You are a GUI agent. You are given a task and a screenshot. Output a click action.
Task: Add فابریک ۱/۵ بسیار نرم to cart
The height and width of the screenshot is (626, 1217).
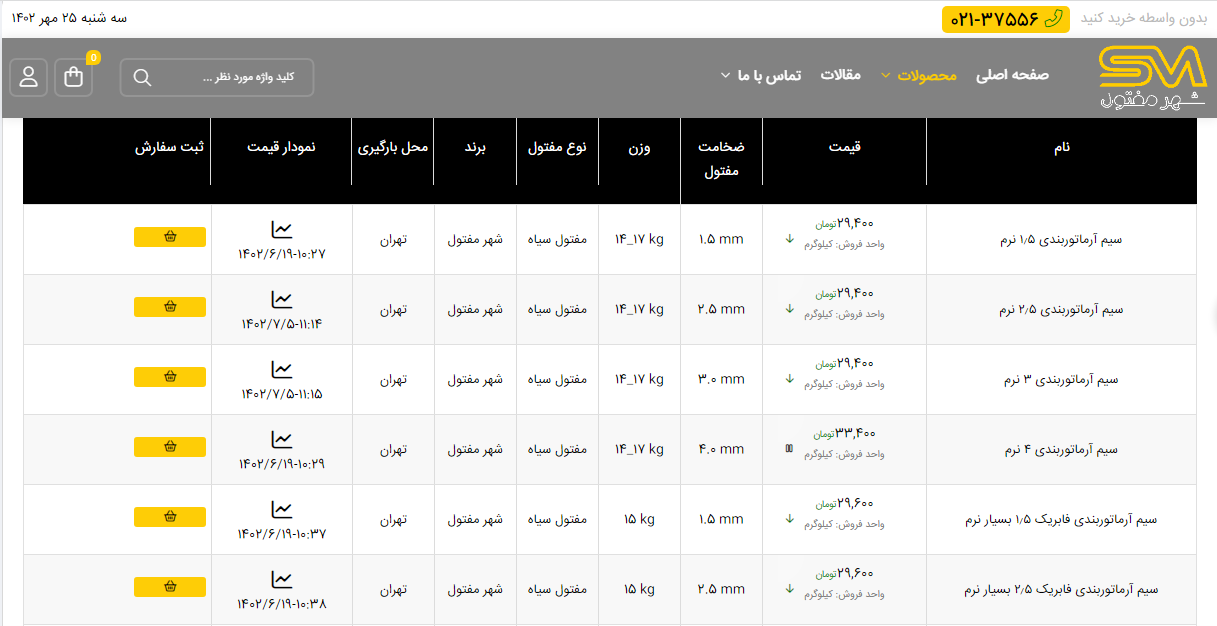(x=170, y=517)
